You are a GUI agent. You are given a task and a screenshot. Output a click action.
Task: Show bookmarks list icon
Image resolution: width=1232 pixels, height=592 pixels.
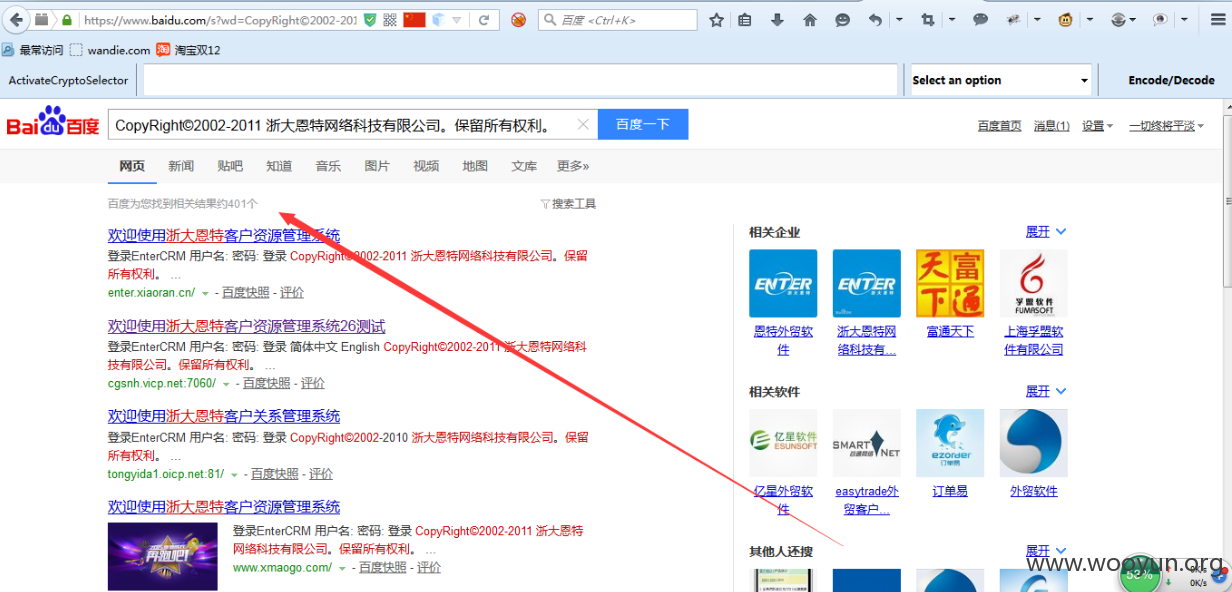click(x=745, y=20)
